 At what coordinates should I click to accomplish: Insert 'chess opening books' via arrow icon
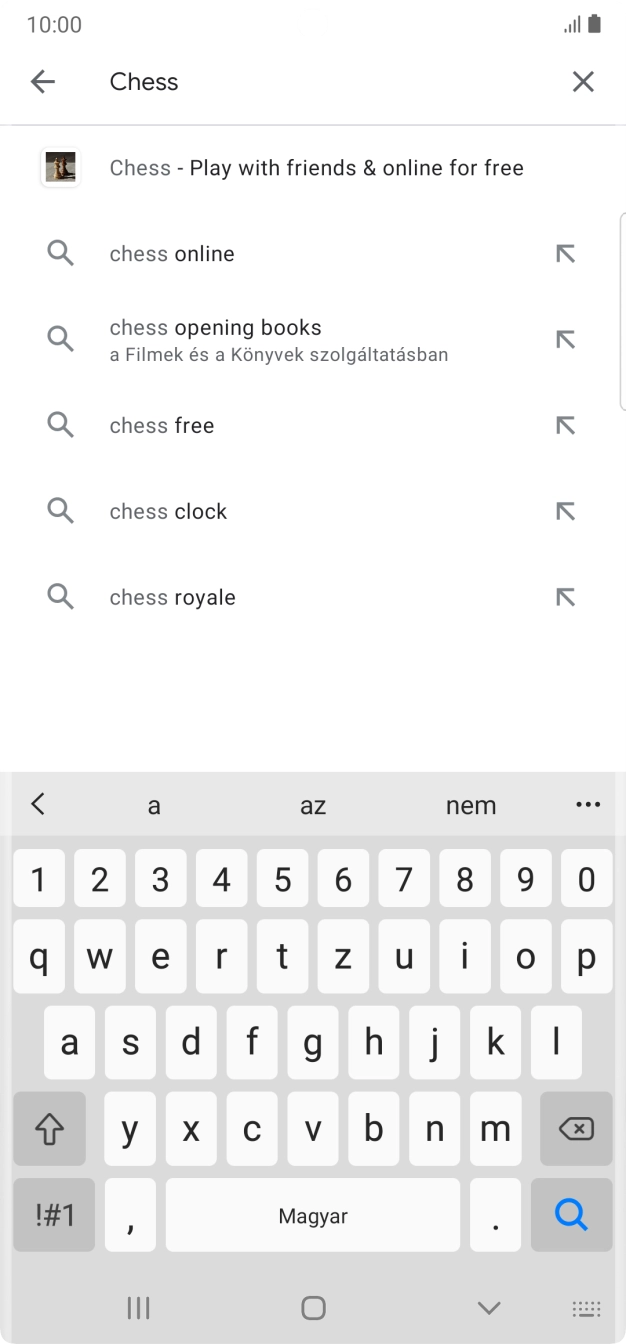[x=565, y=340]
